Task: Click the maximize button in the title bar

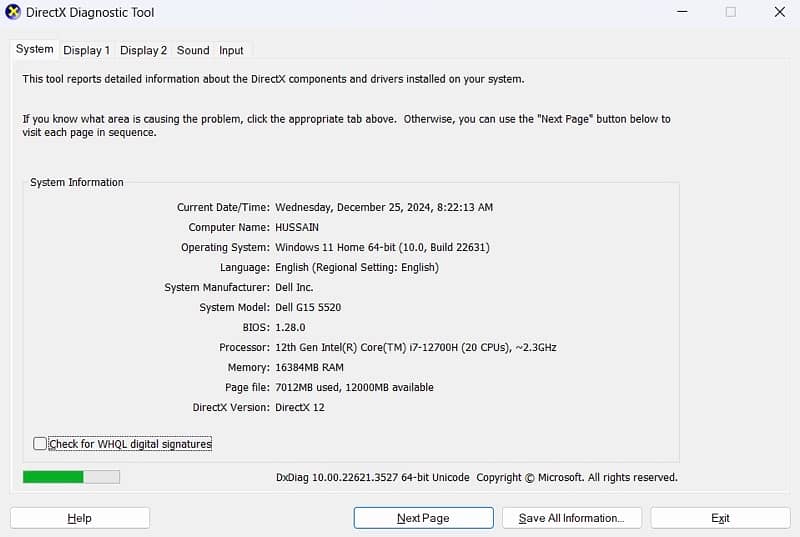Action: pos(730,12)
